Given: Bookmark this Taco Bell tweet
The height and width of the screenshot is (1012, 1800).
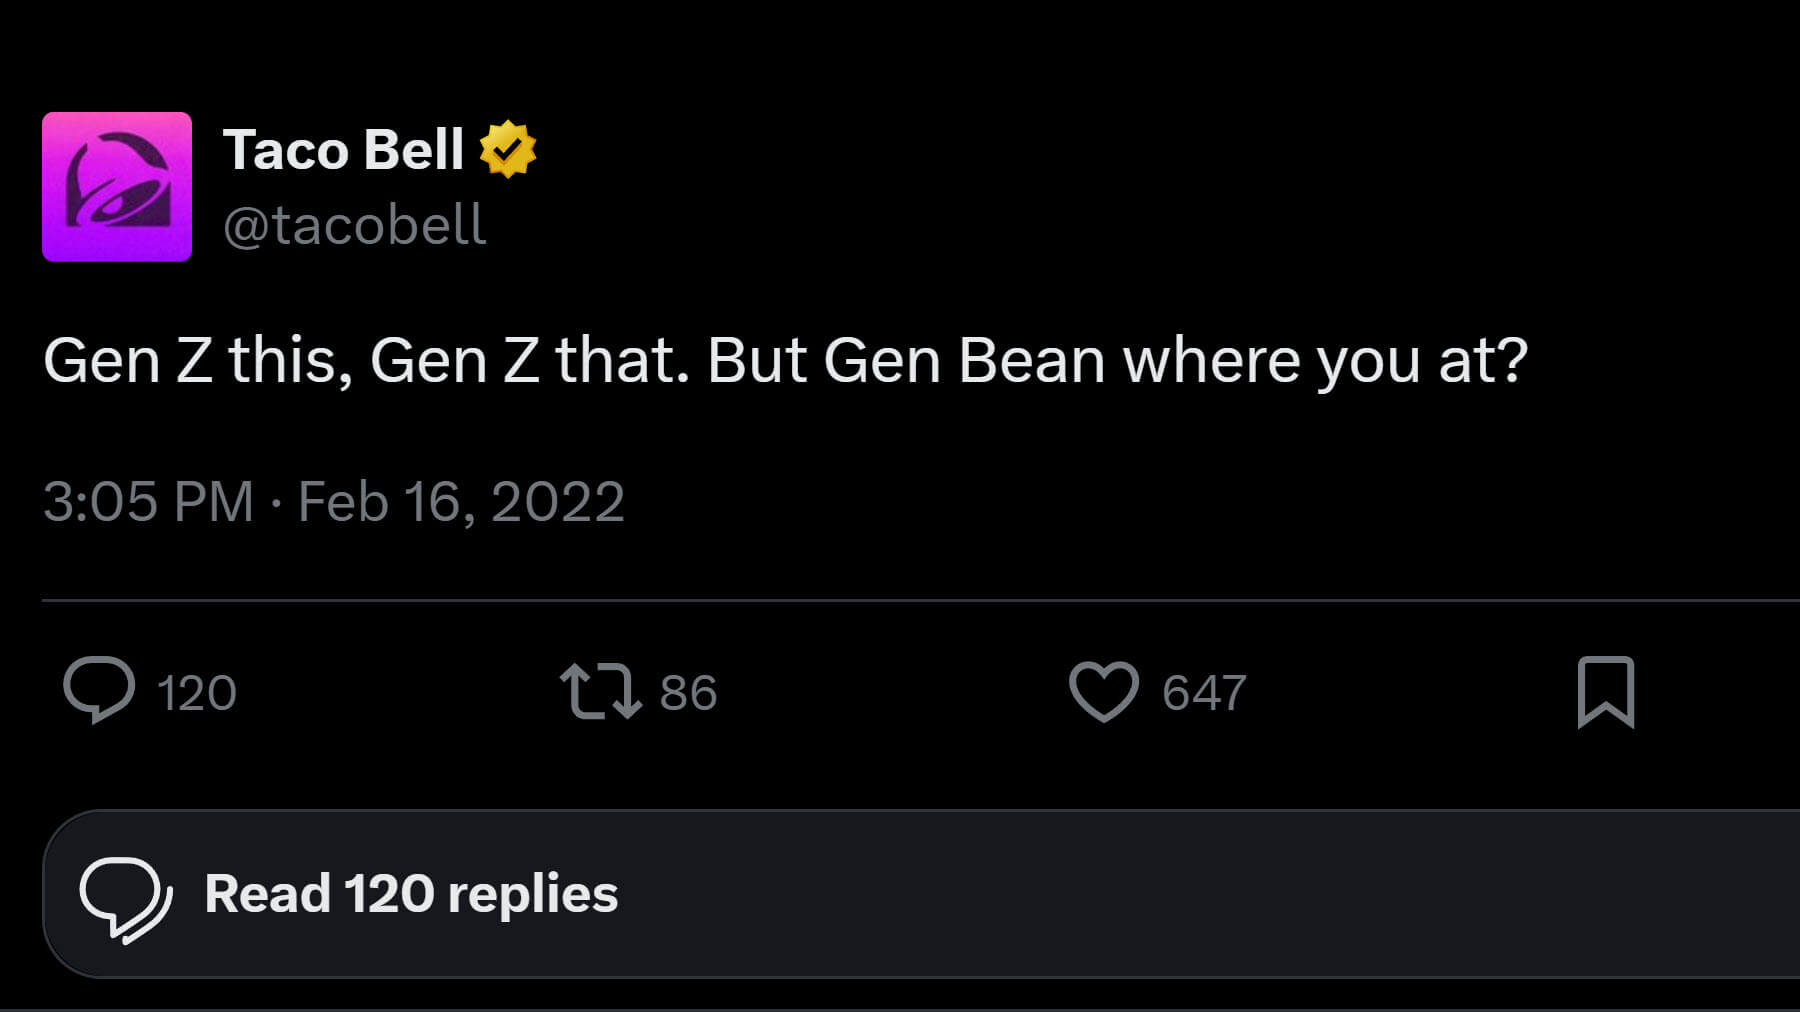Looking at the screenshot, I should (1605, 692).
